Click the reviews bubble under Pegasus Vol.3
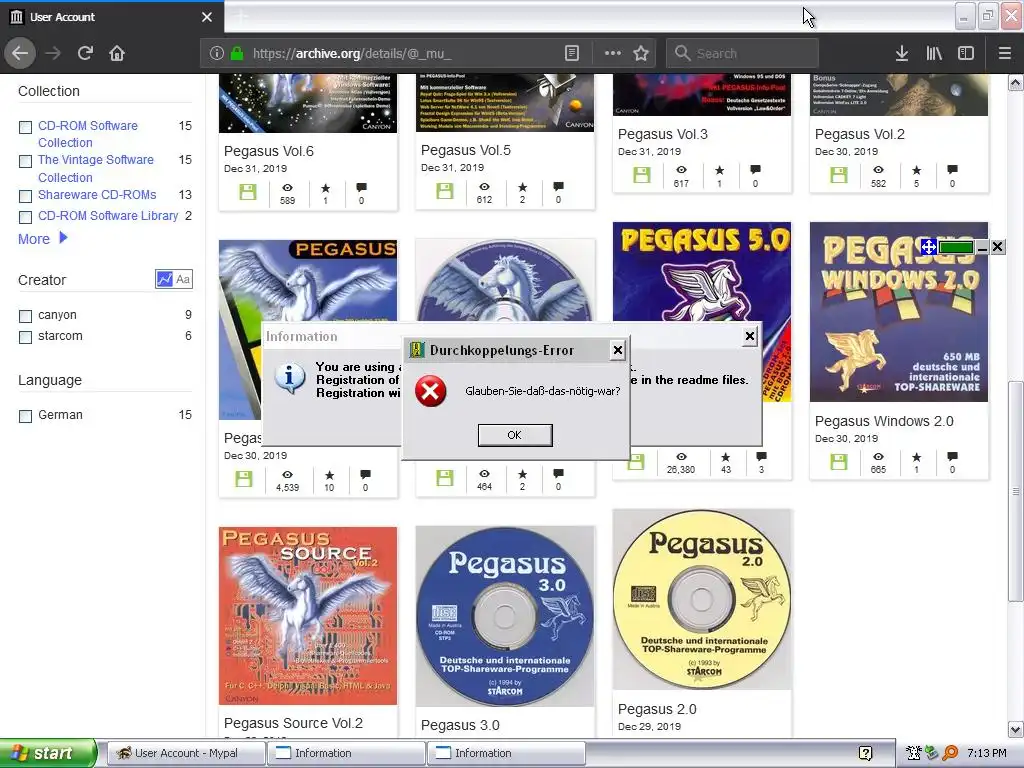The height and width of the screenshot is (768, 1024). [x=755, y=170]
